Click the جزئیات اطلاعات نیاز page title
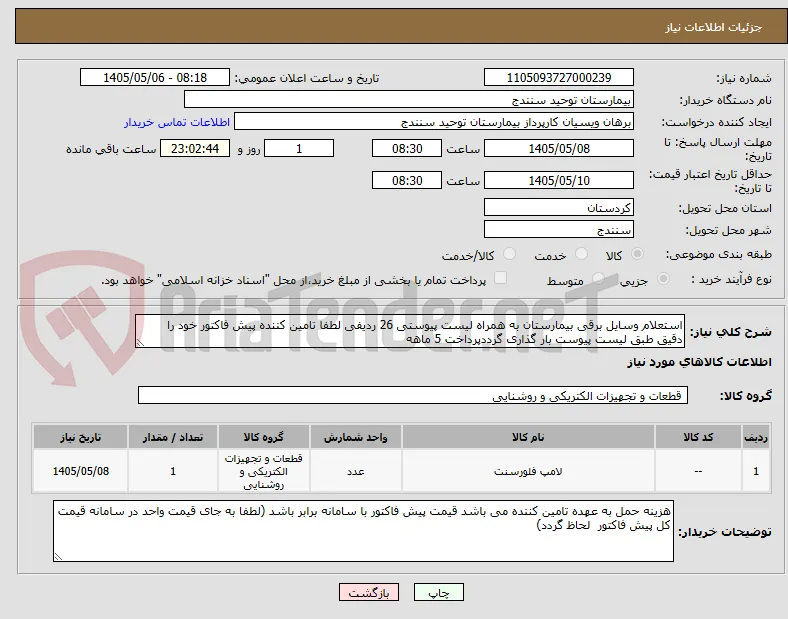Viewport: 788px width, 619px height. (x=714, y=27)
